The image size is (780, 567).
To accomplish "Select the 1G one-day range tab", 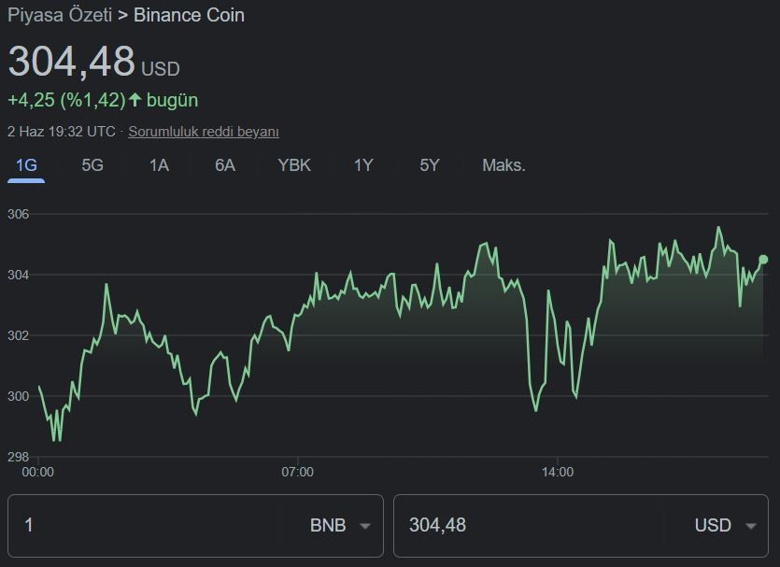I will (26, 165).
